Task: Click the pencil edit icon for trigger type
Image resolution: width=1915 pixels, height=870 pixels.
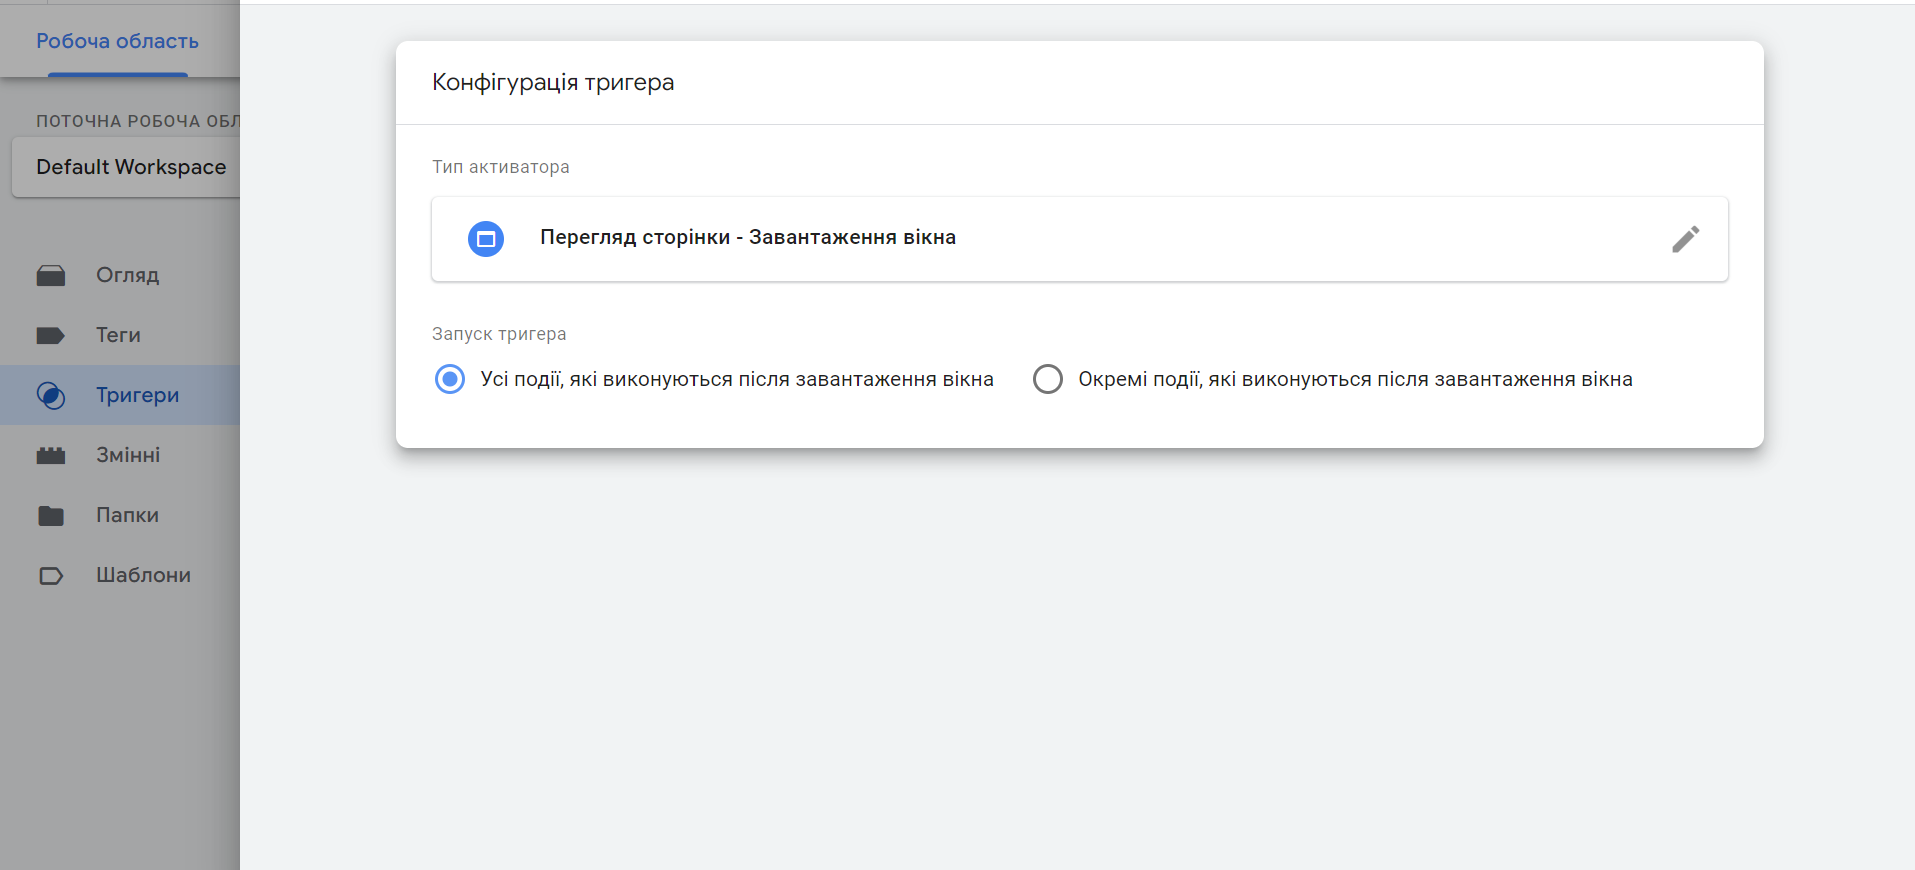Action: 1685,239
